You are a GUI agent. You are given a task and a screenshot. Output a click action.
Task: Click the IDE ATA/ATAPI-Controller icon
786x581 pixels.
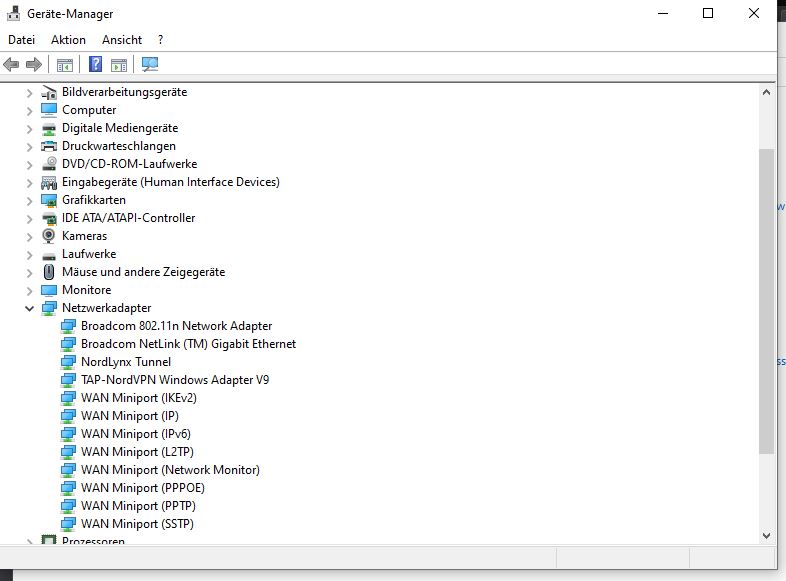coord(49,218)
